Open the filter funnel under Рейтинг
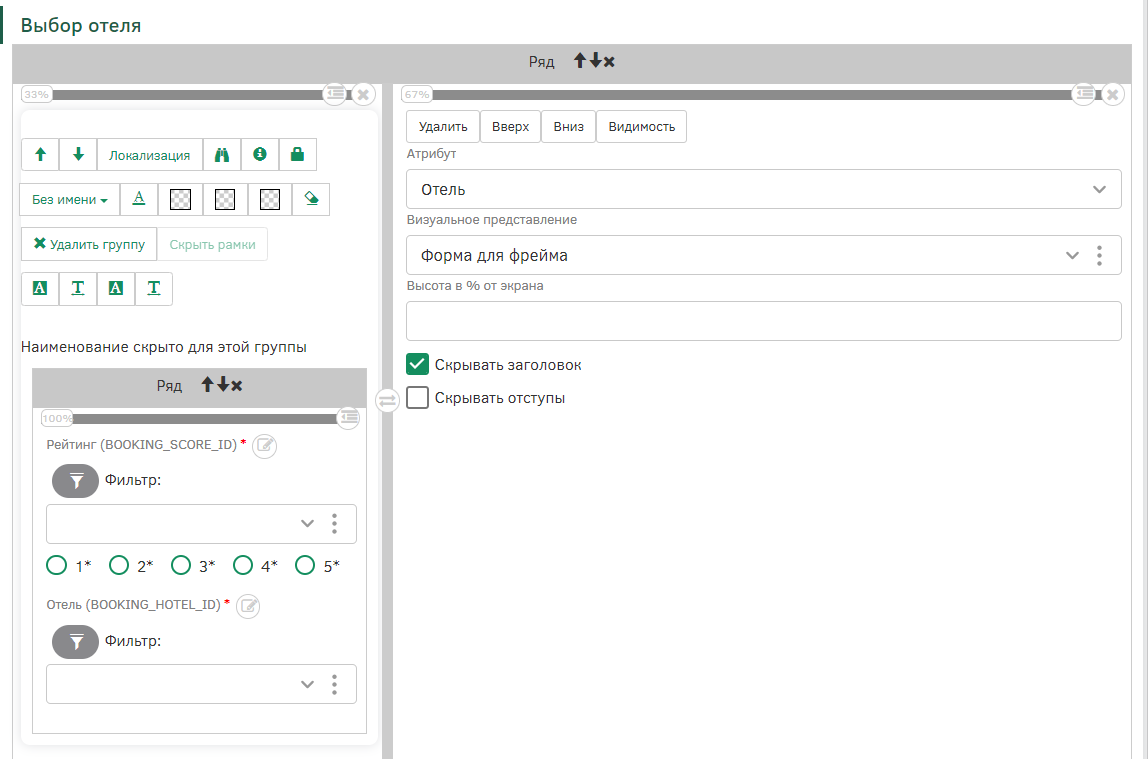This screenshot has width=1148, height=759. pos(75,481)
